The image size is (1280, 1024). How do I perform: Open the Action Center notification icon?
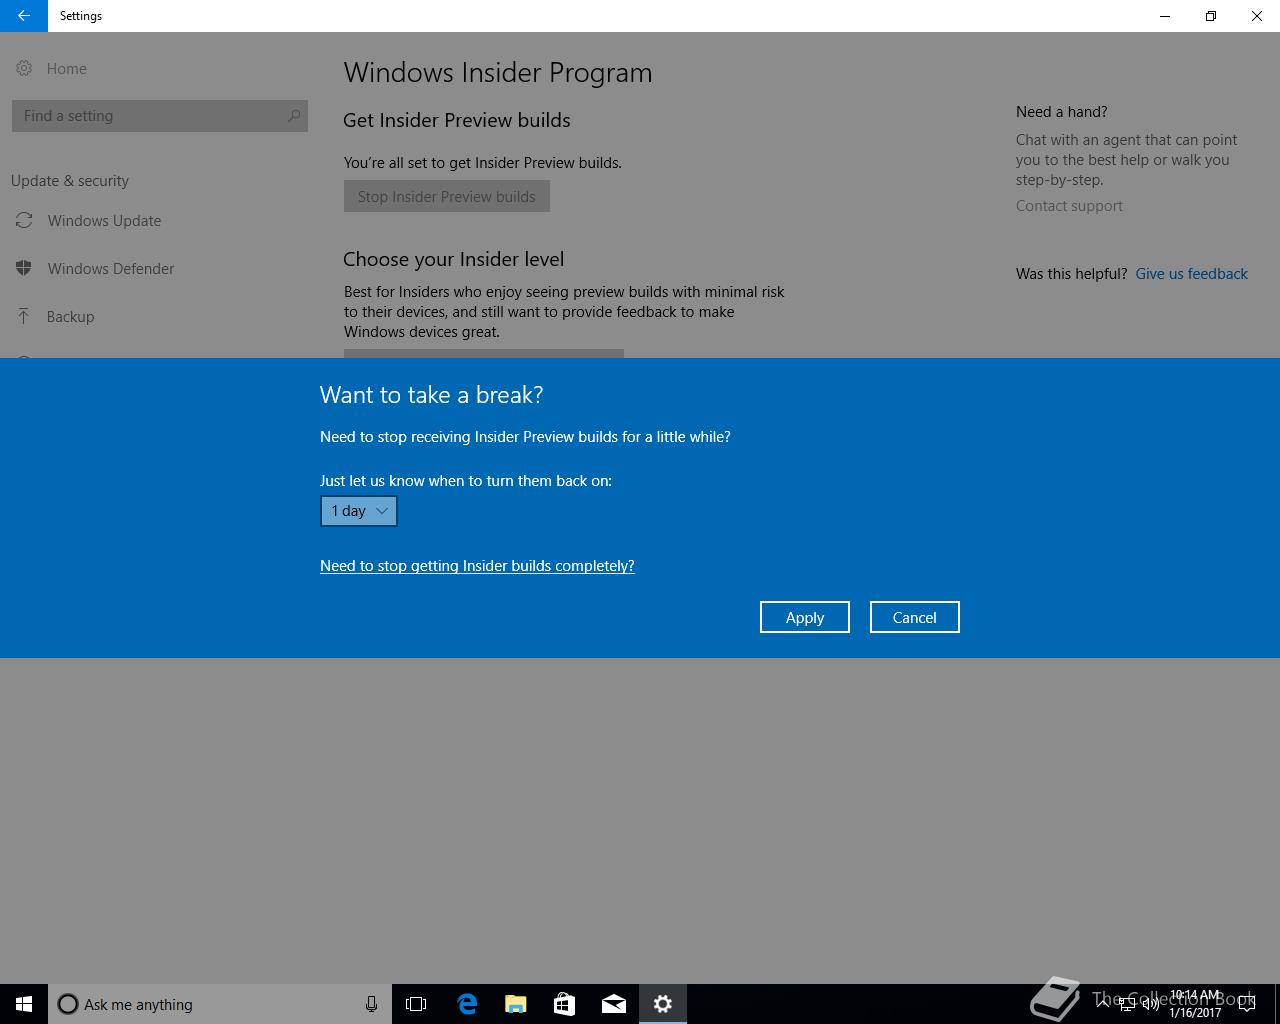point(1246,1004)
